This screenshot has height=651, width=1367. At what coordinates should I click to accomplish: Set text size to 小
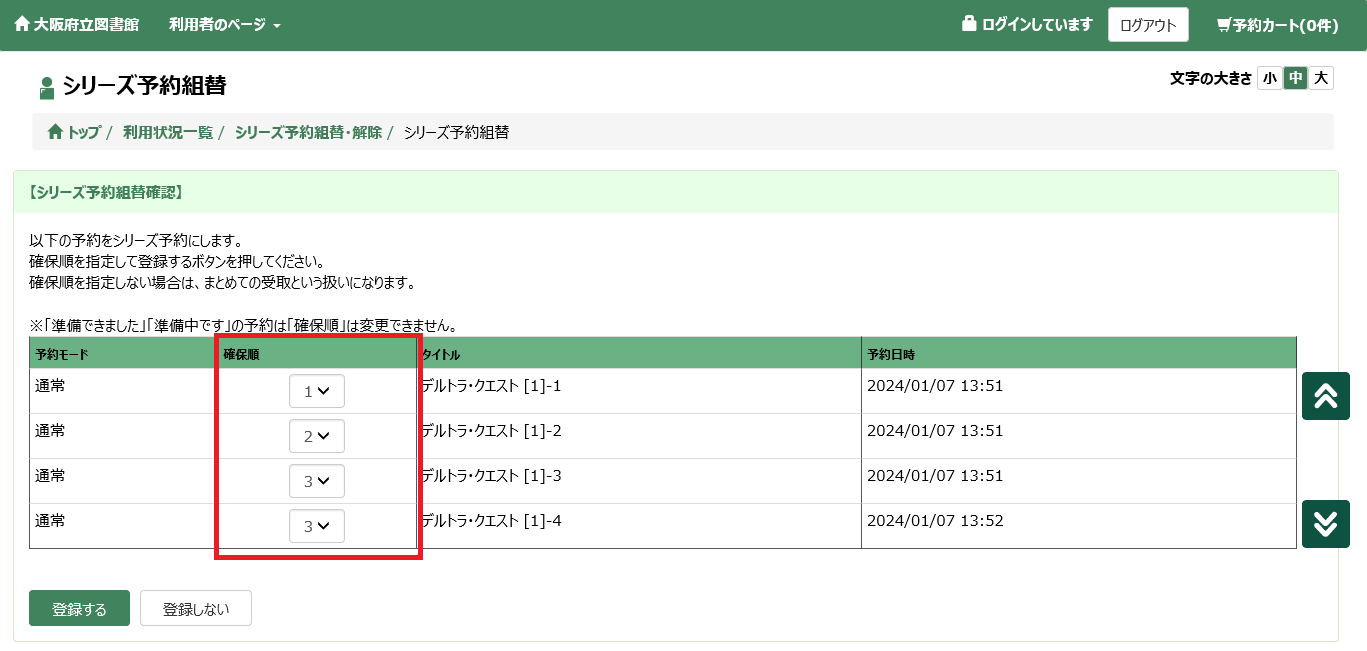[1269, 78]
